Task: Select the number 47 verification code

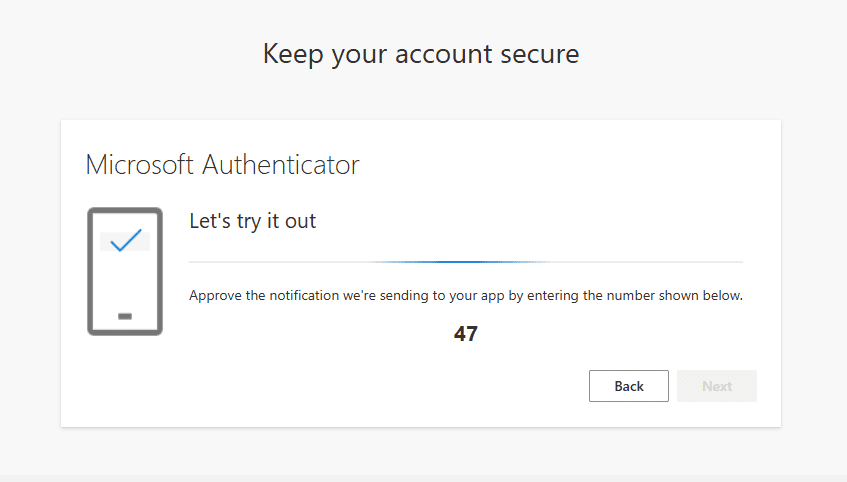Action: pos(465,334)
